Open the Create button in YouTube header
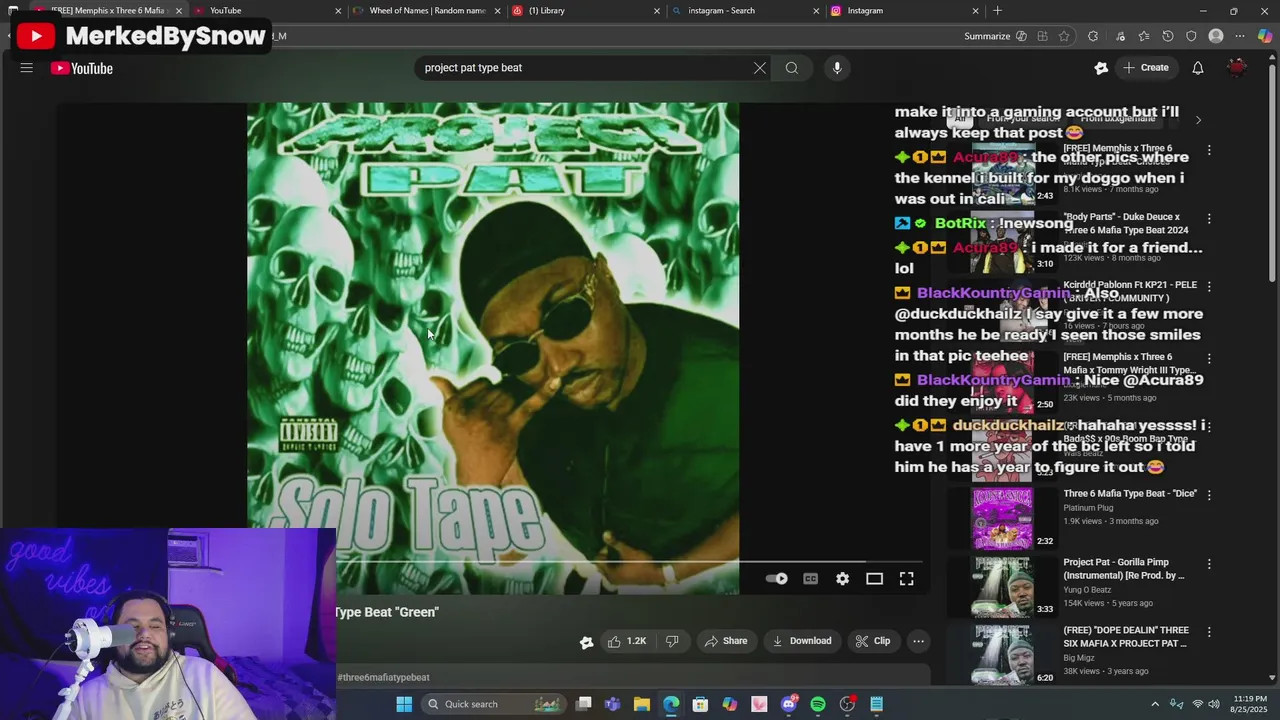 tap(1146, 68)
